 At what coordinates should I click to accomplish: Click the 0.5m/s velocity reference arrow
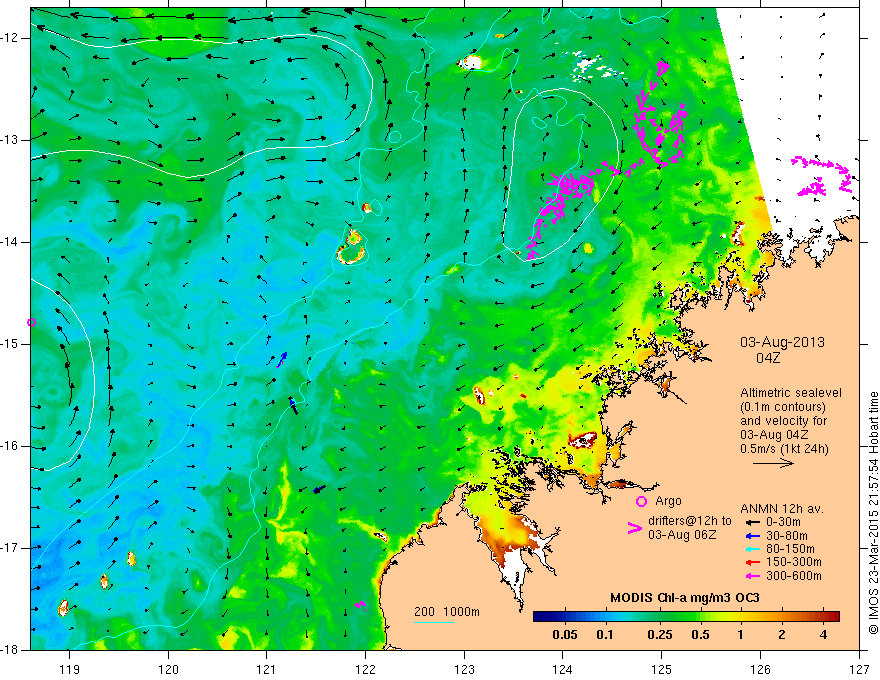pos(773,463)
